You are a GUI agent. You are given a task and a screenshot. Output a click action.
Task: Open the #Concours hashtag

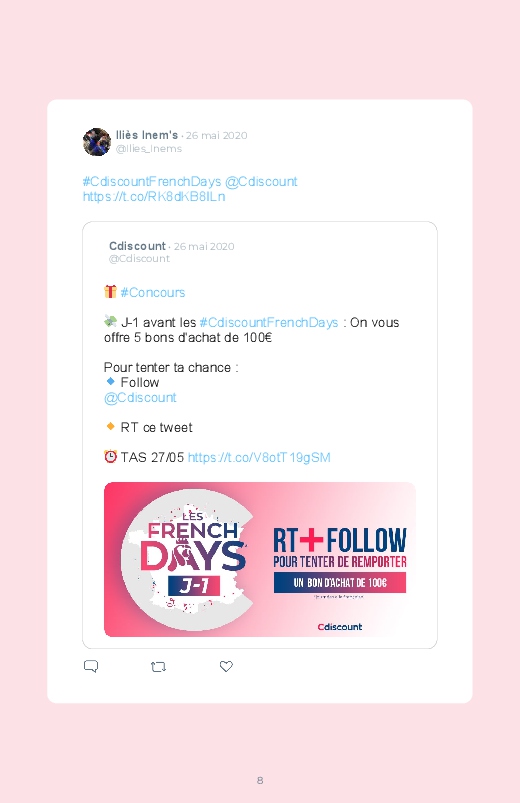tap(153, 292)
